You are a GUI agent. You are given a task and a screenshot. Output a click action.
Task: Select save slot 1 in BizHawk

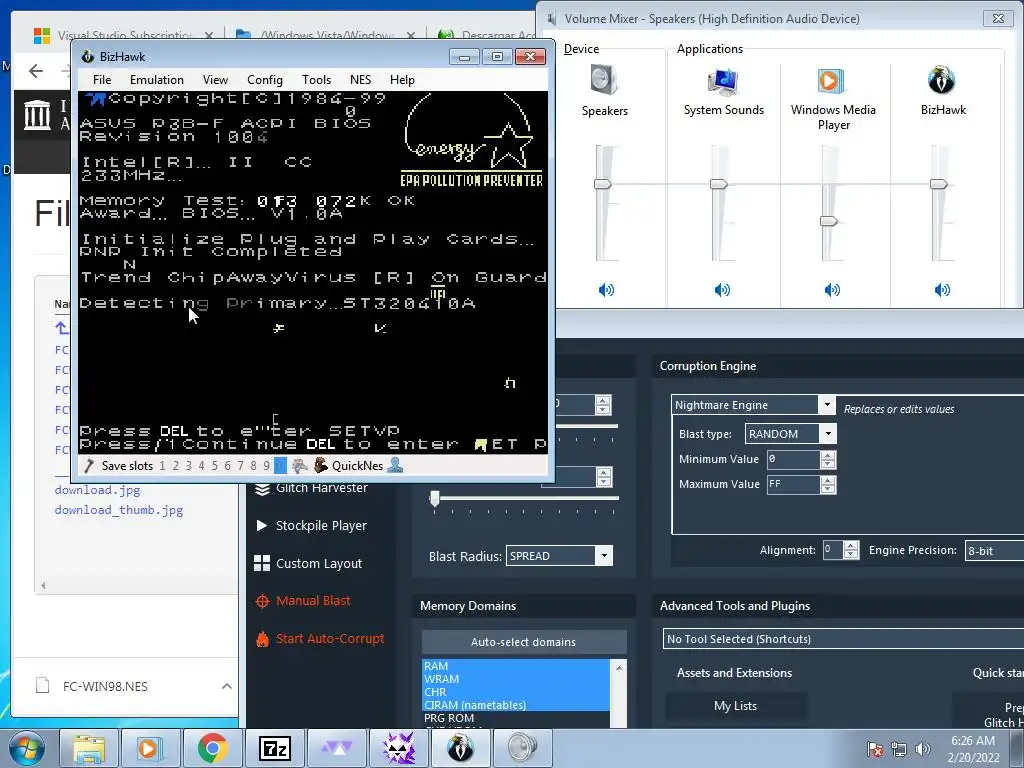click(x=162, y=466)
